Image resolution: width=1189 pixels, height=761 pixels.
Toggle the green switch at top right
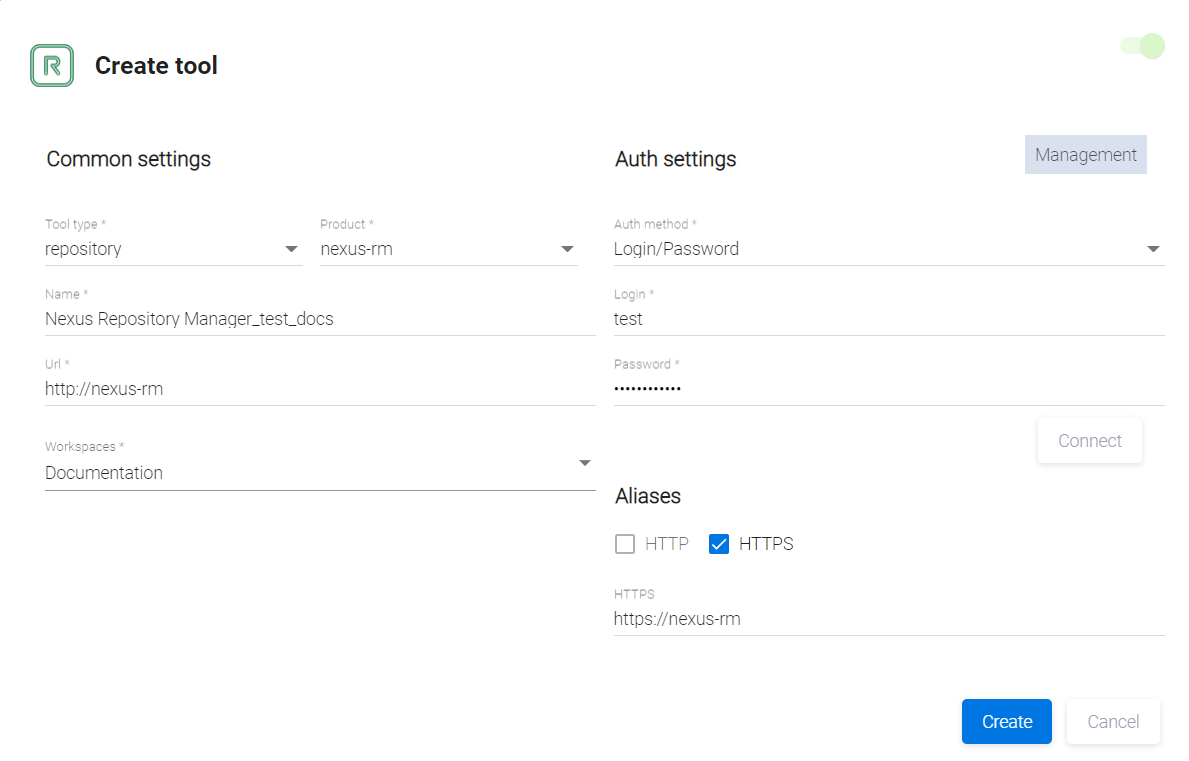click(1143, 46)
